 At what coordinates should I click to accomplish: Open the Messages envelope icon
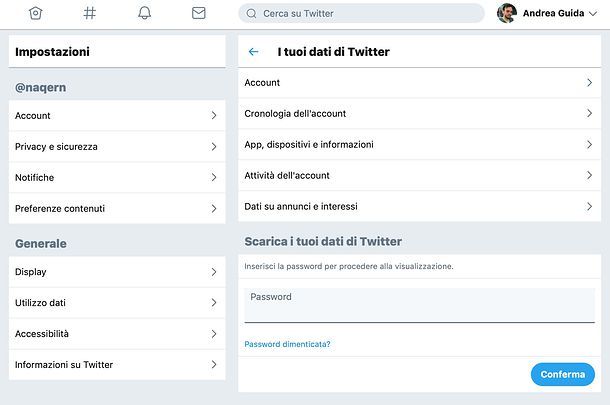(199, 13)
